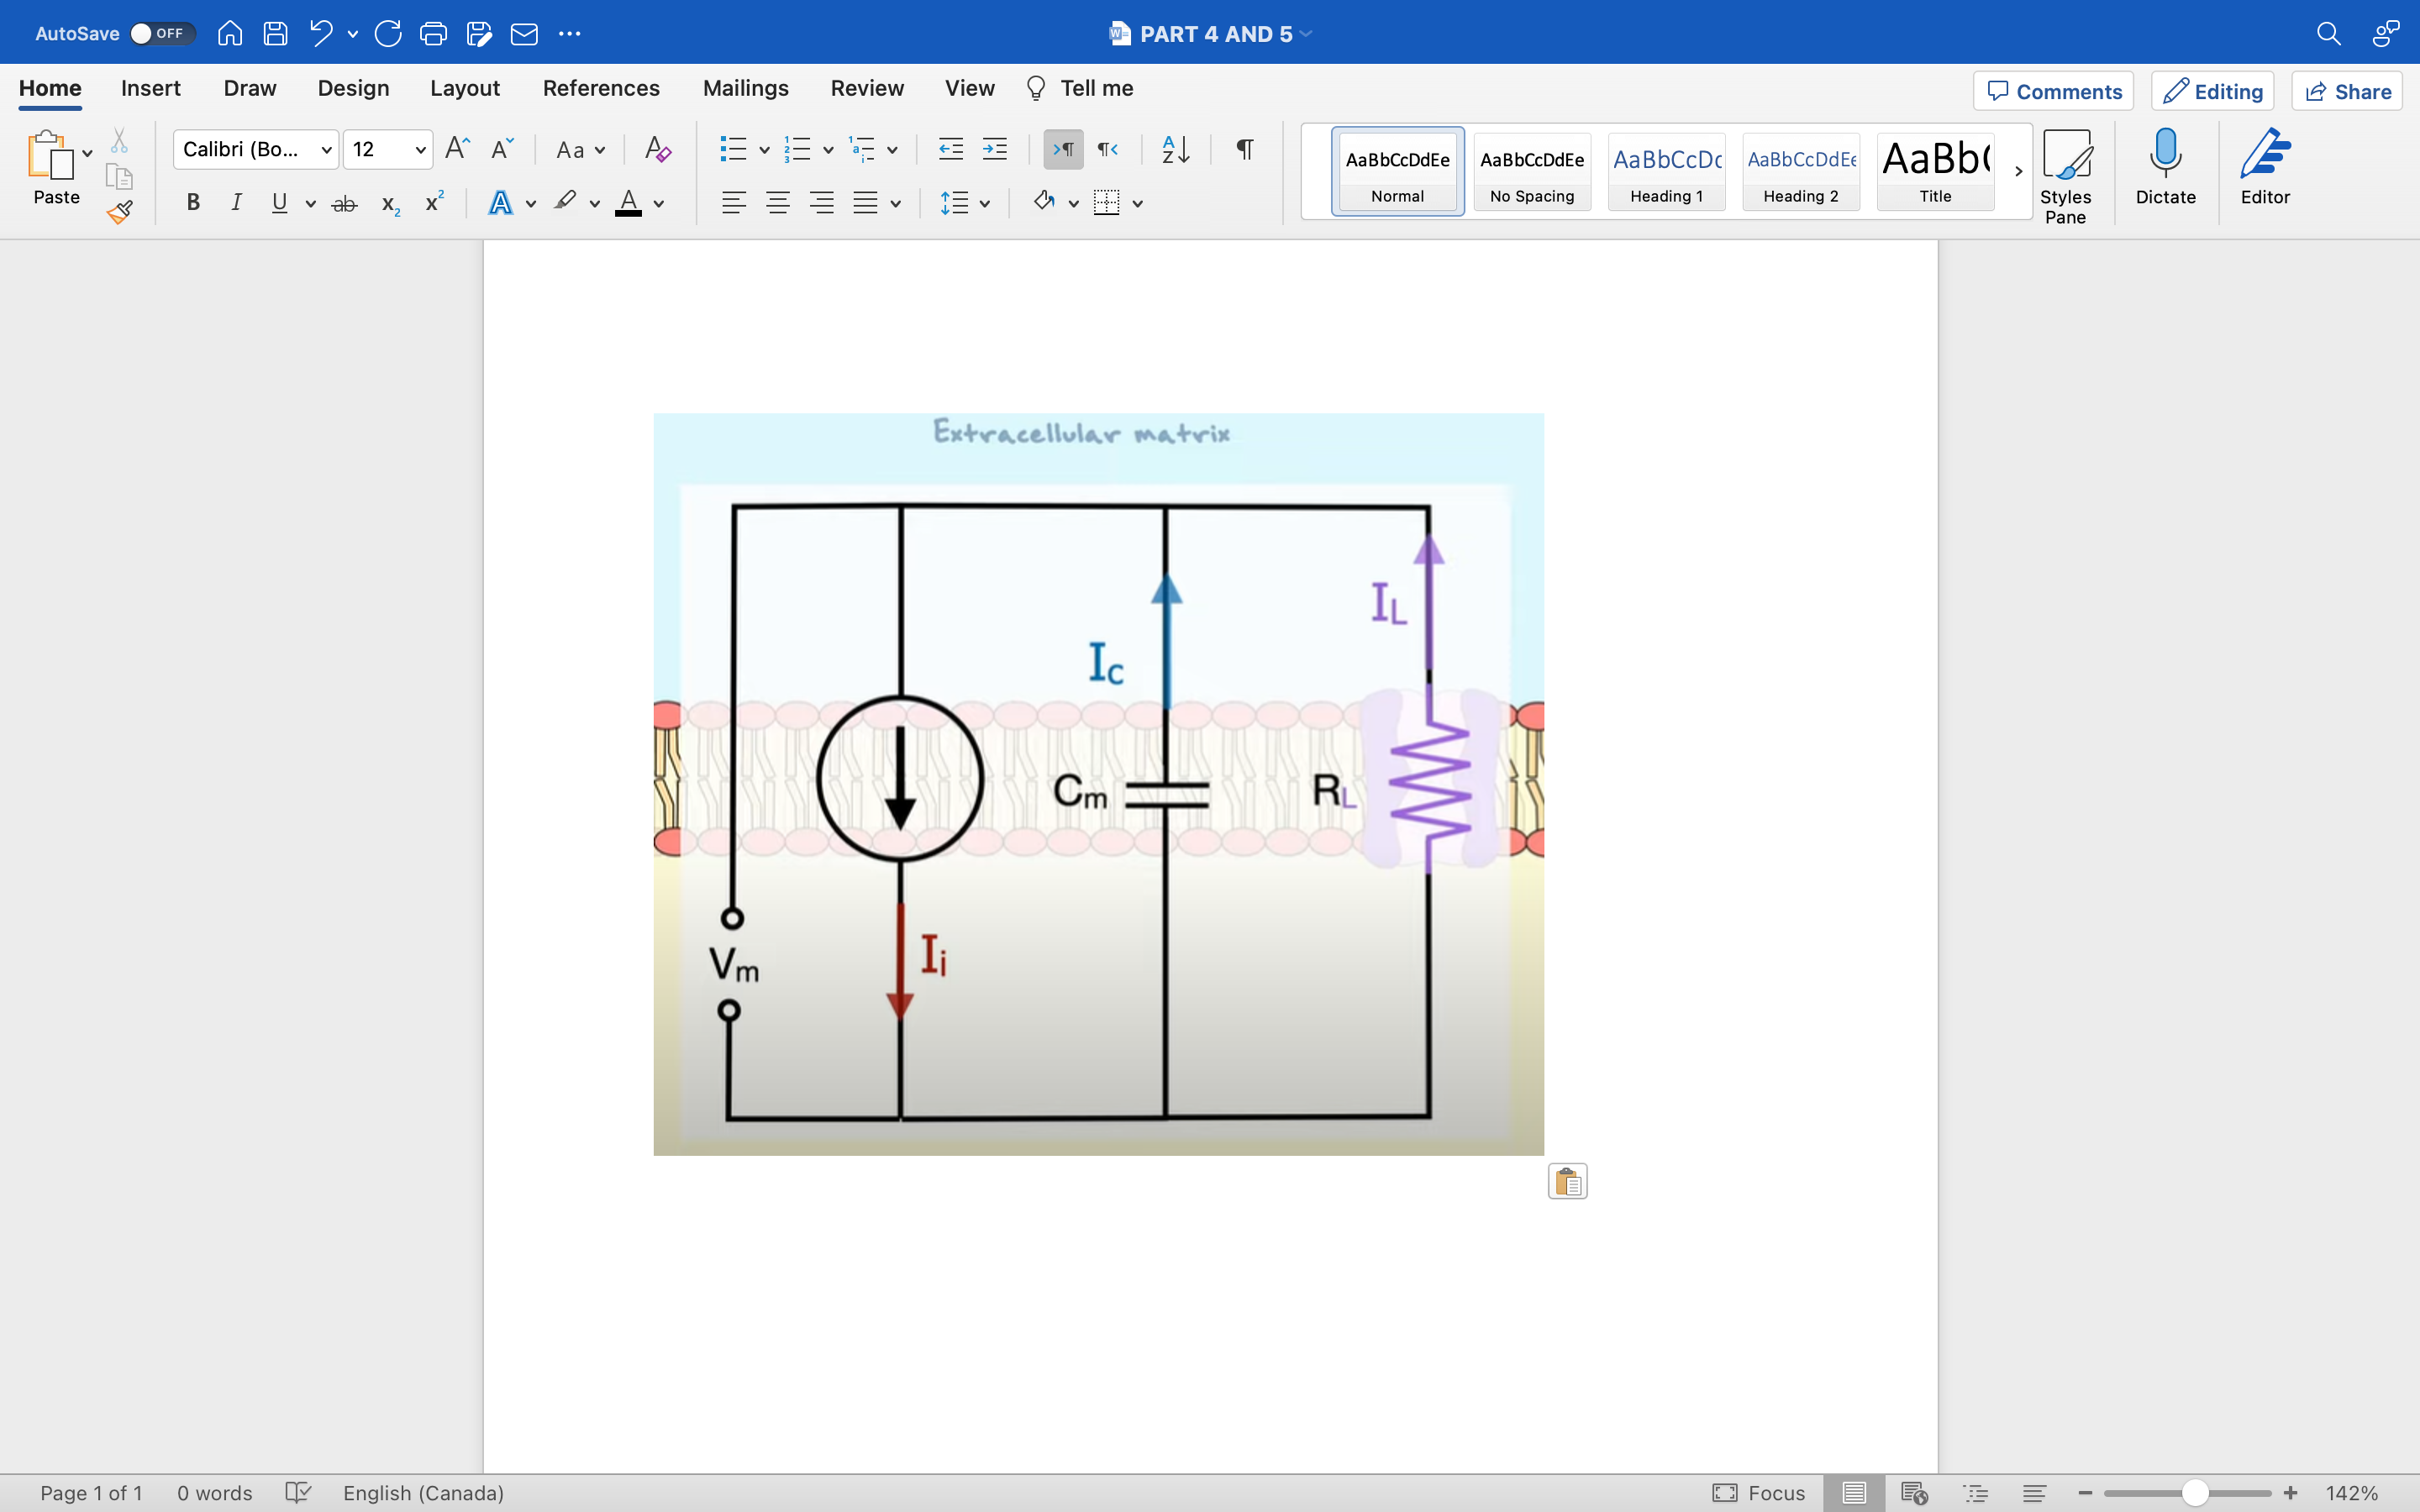Click the Increase Indent icon

tap(994, 150)
